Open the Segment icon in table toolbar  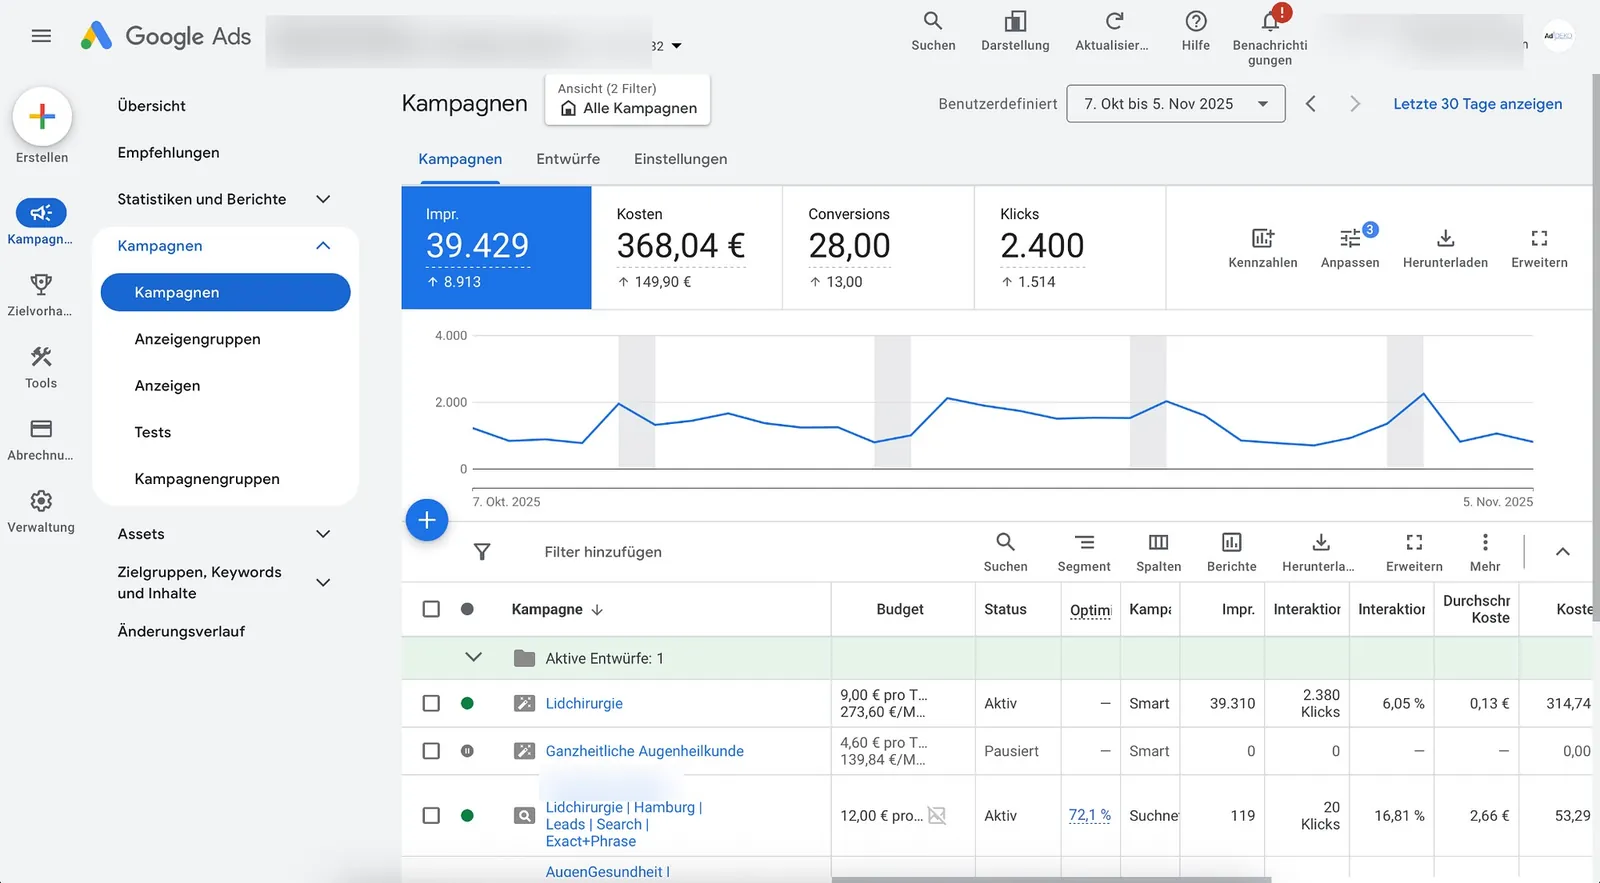click(1084, 542)
